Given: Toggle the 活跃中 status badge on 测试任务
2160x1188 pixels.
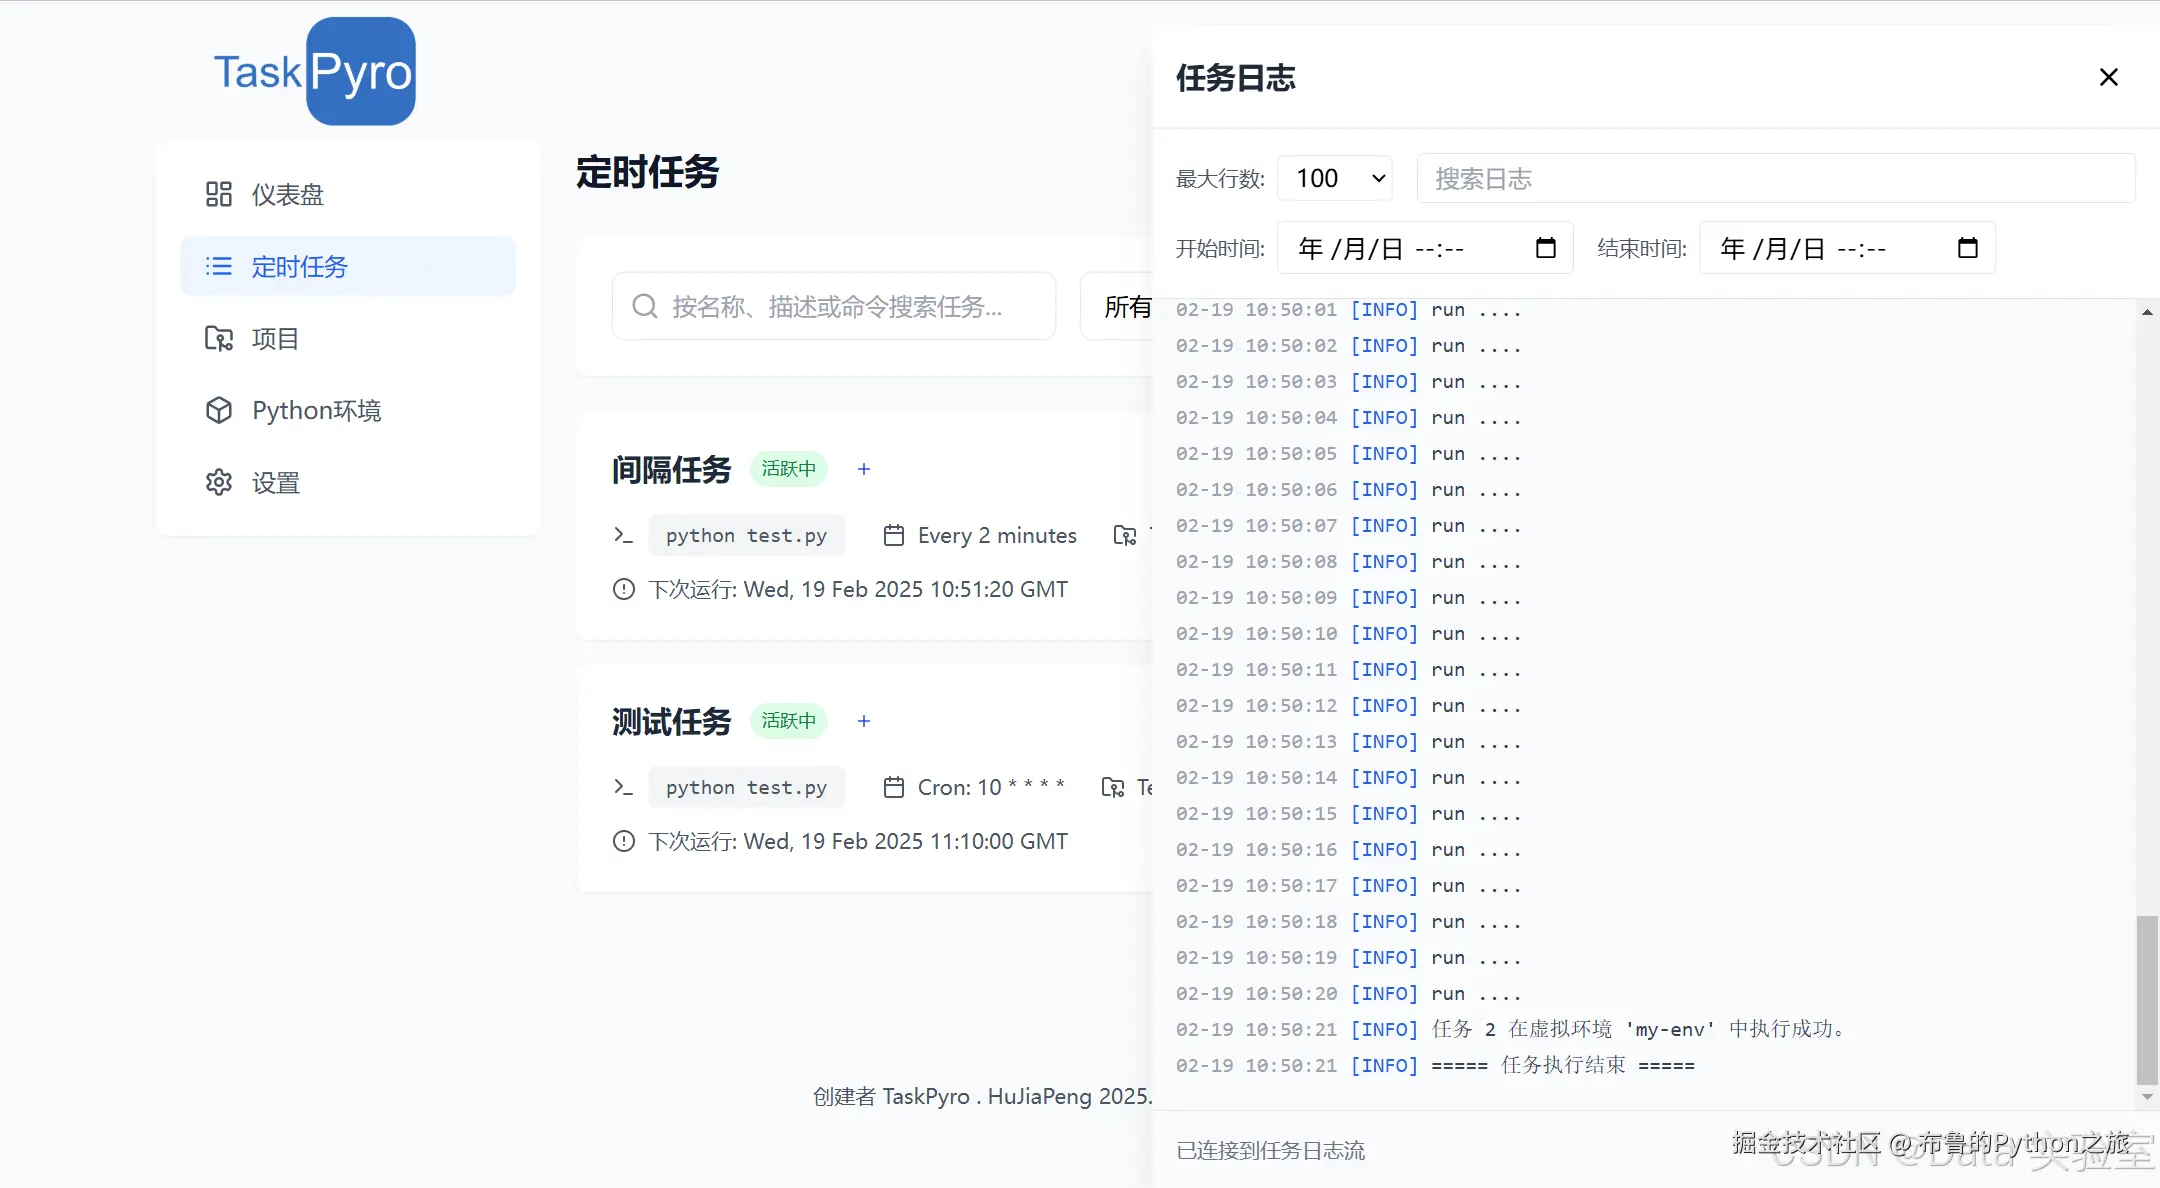Looking at the screenshot, I should click(x=788, y=720).
